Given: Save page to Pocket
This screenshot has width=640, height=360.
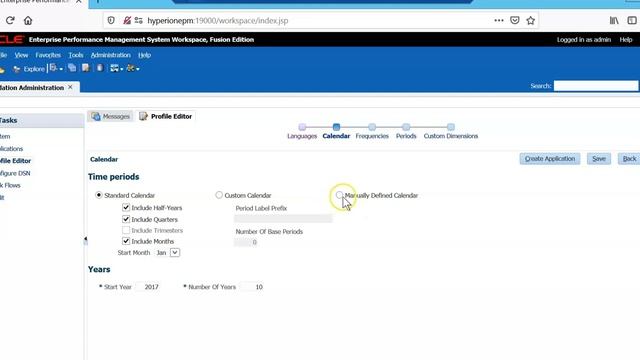Looking at the screenshot, I should click(515, 20).
